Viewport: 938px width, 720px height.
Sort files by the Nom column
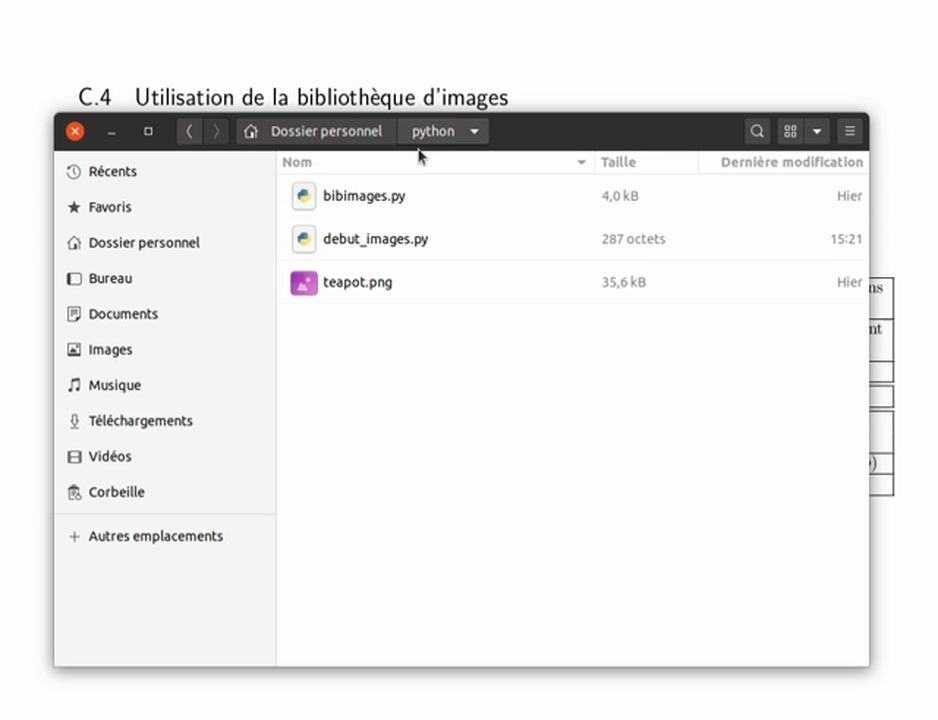point(430,162)
